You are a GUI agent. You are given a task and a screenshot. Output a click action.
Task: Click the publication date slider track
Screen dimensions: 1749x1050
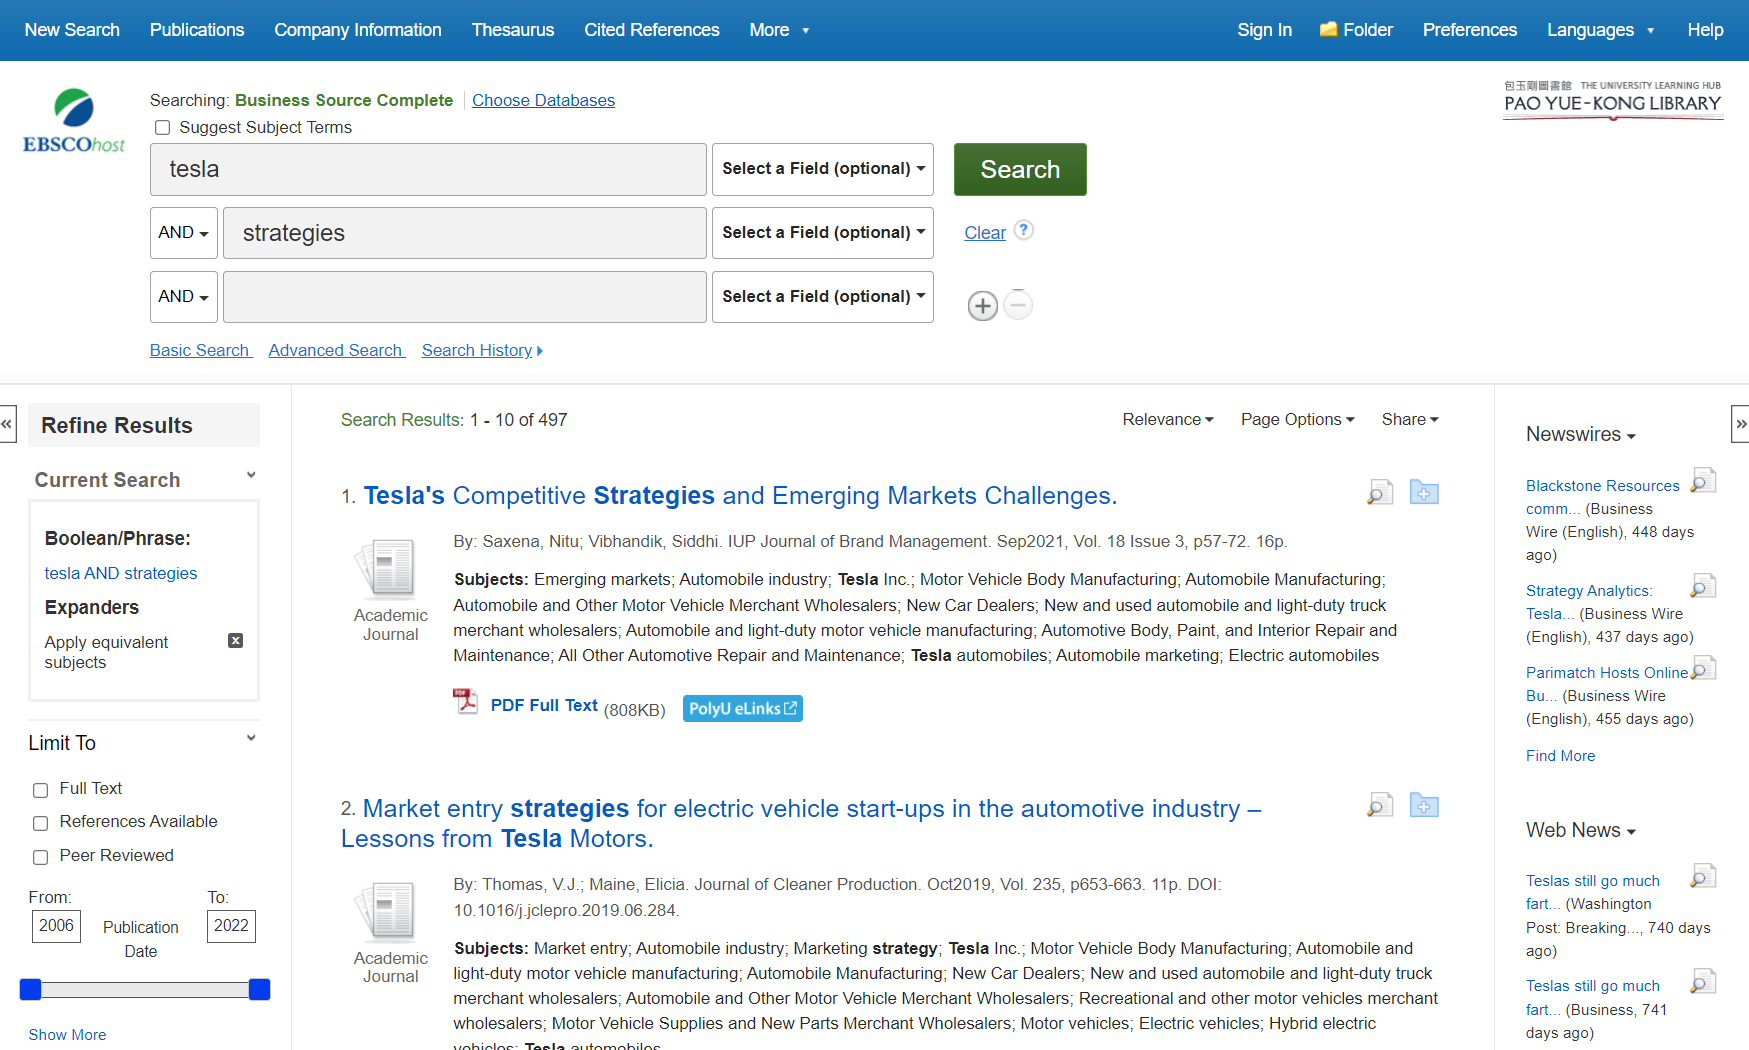click(145, 989)
